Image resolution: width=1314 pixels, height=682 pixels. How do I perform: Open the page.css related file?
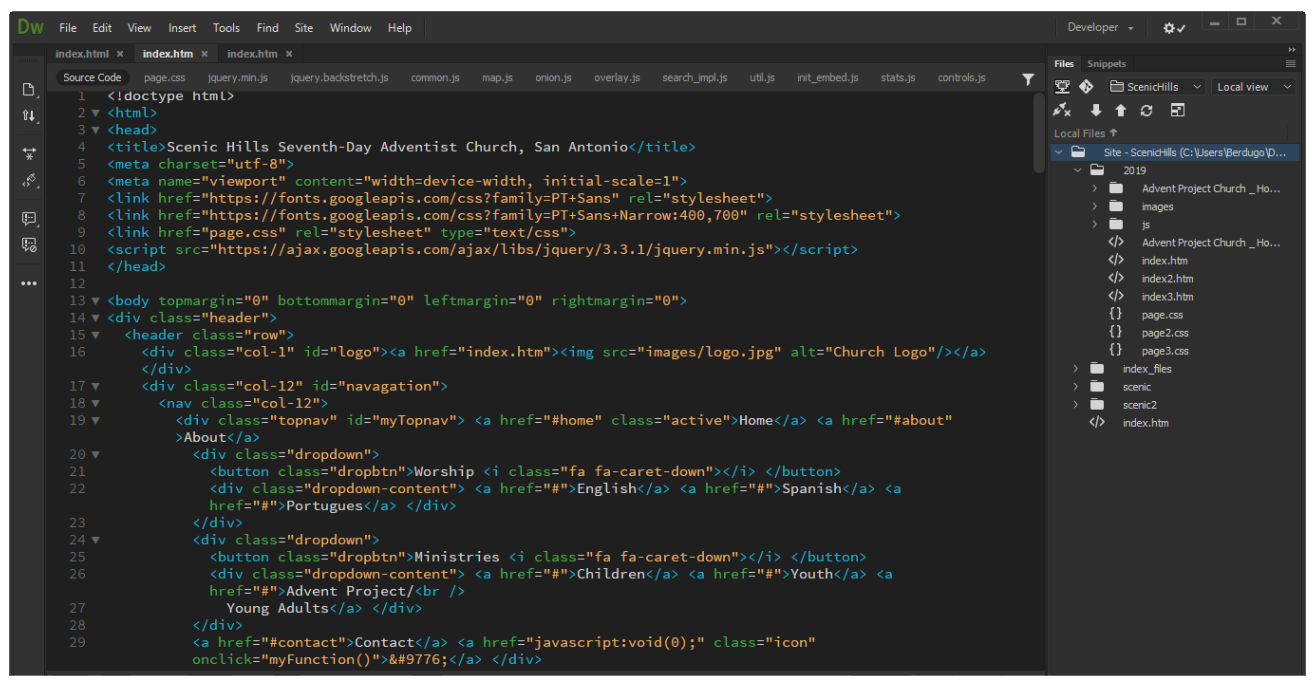pos(164,77)
